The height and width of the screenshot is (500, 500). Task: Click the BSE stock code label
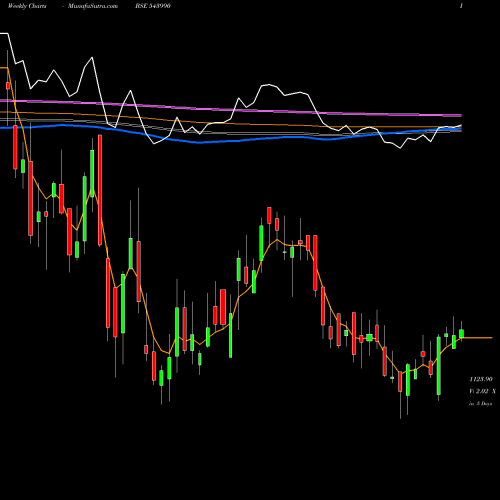(153, 6)
